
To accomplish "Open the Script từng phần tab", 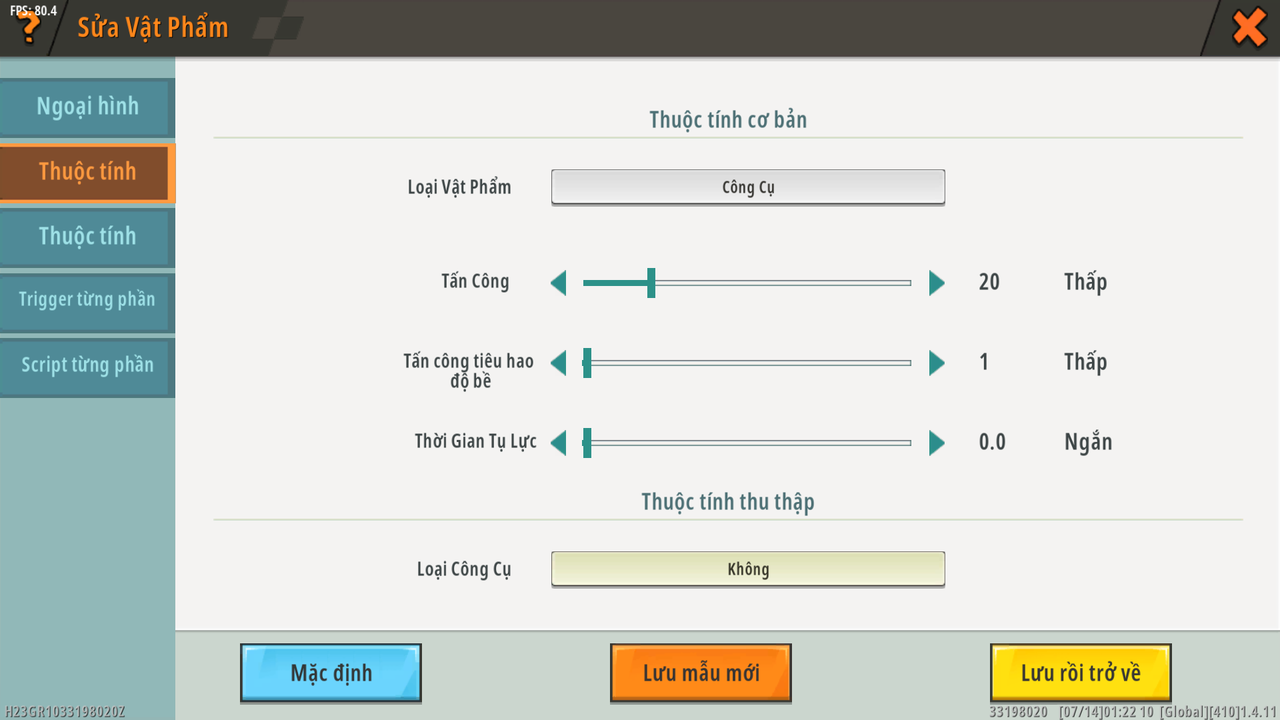I will [x=87, y=365].
